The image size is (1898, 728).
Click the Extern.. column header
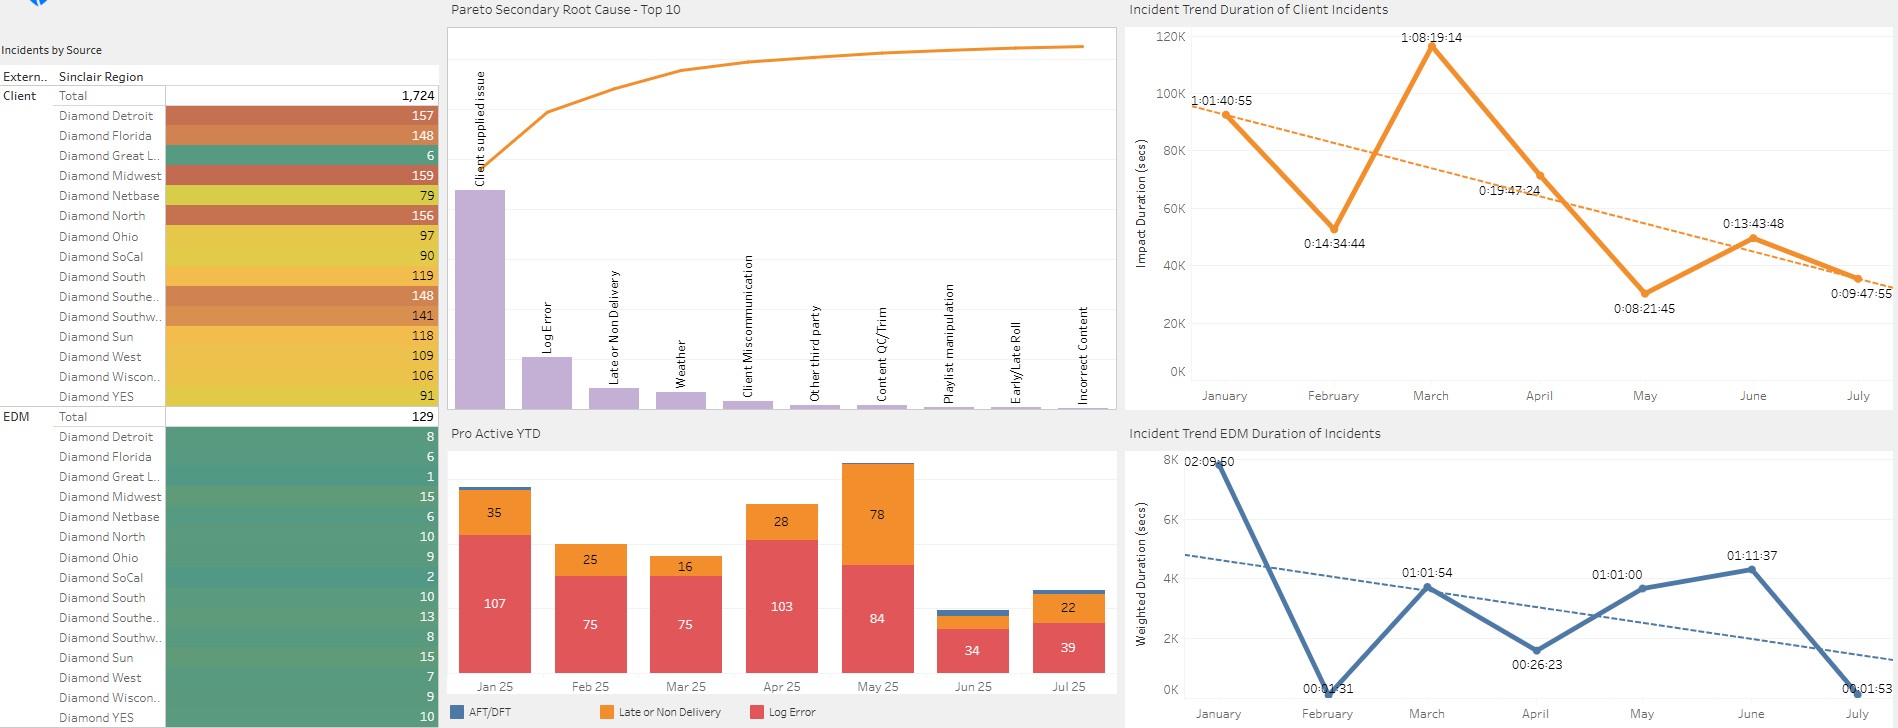click(25, 77)
